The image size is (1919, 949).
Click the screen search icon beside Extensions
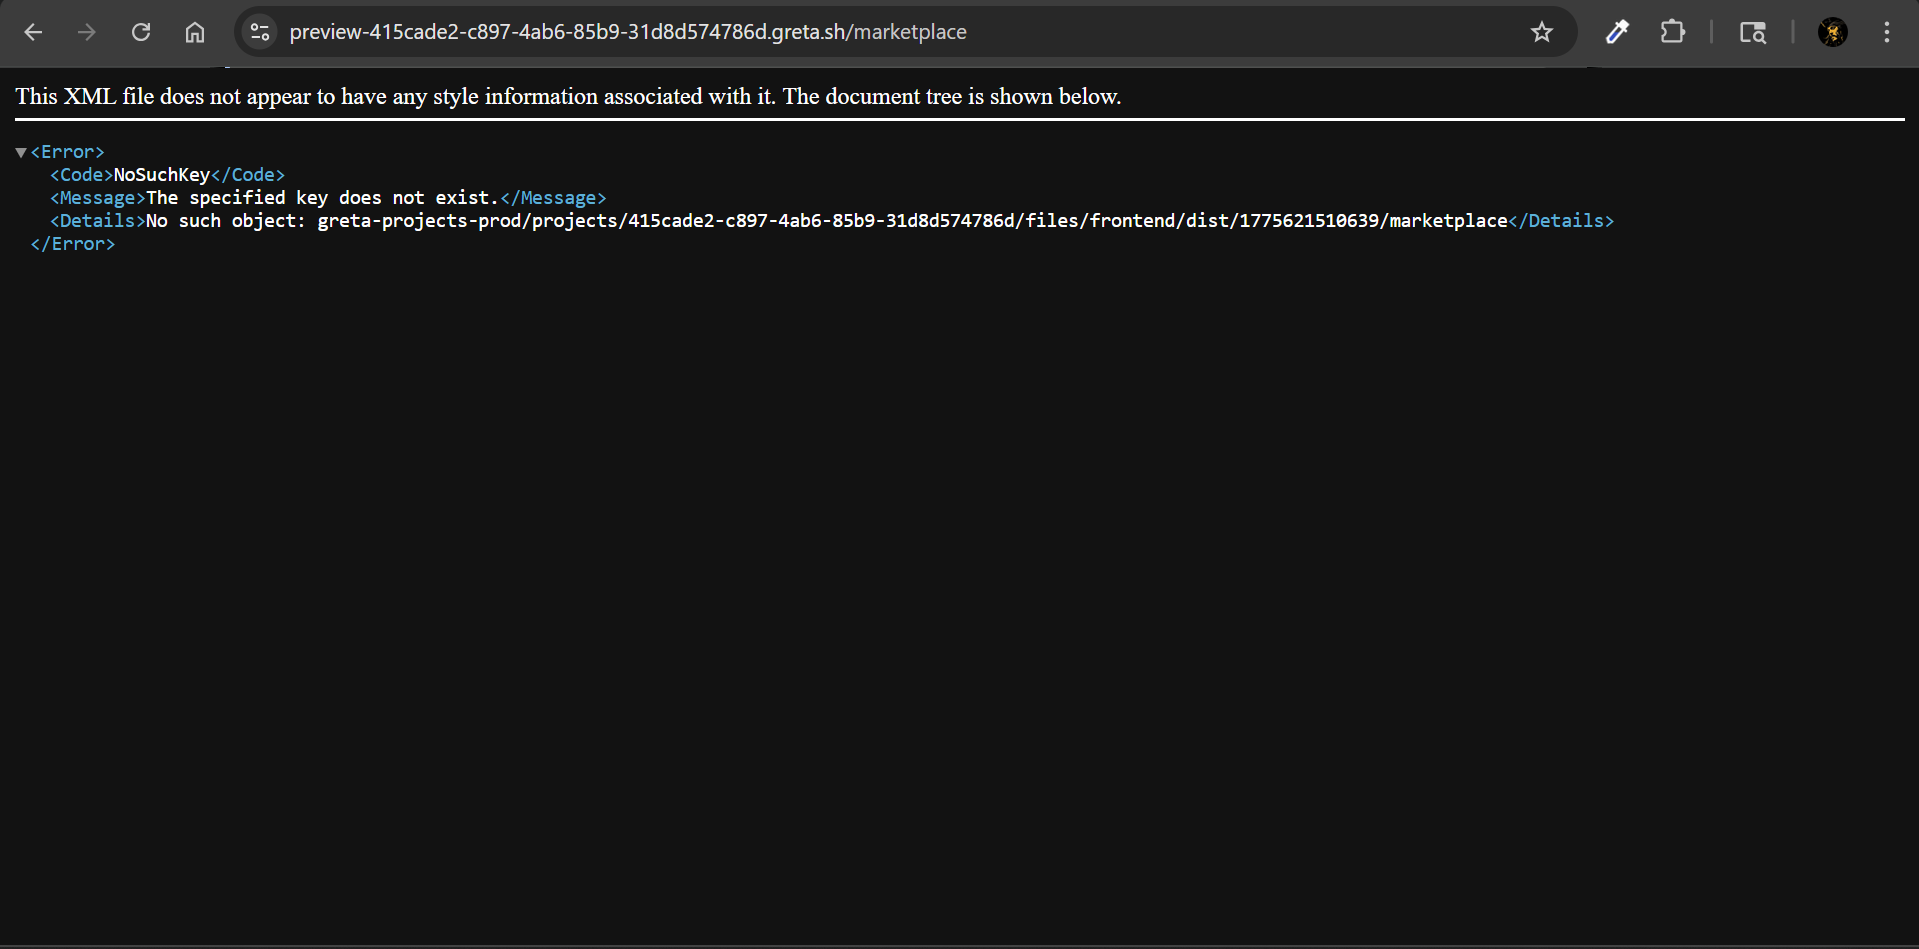pyautogui.click(x=1752, y=32)
